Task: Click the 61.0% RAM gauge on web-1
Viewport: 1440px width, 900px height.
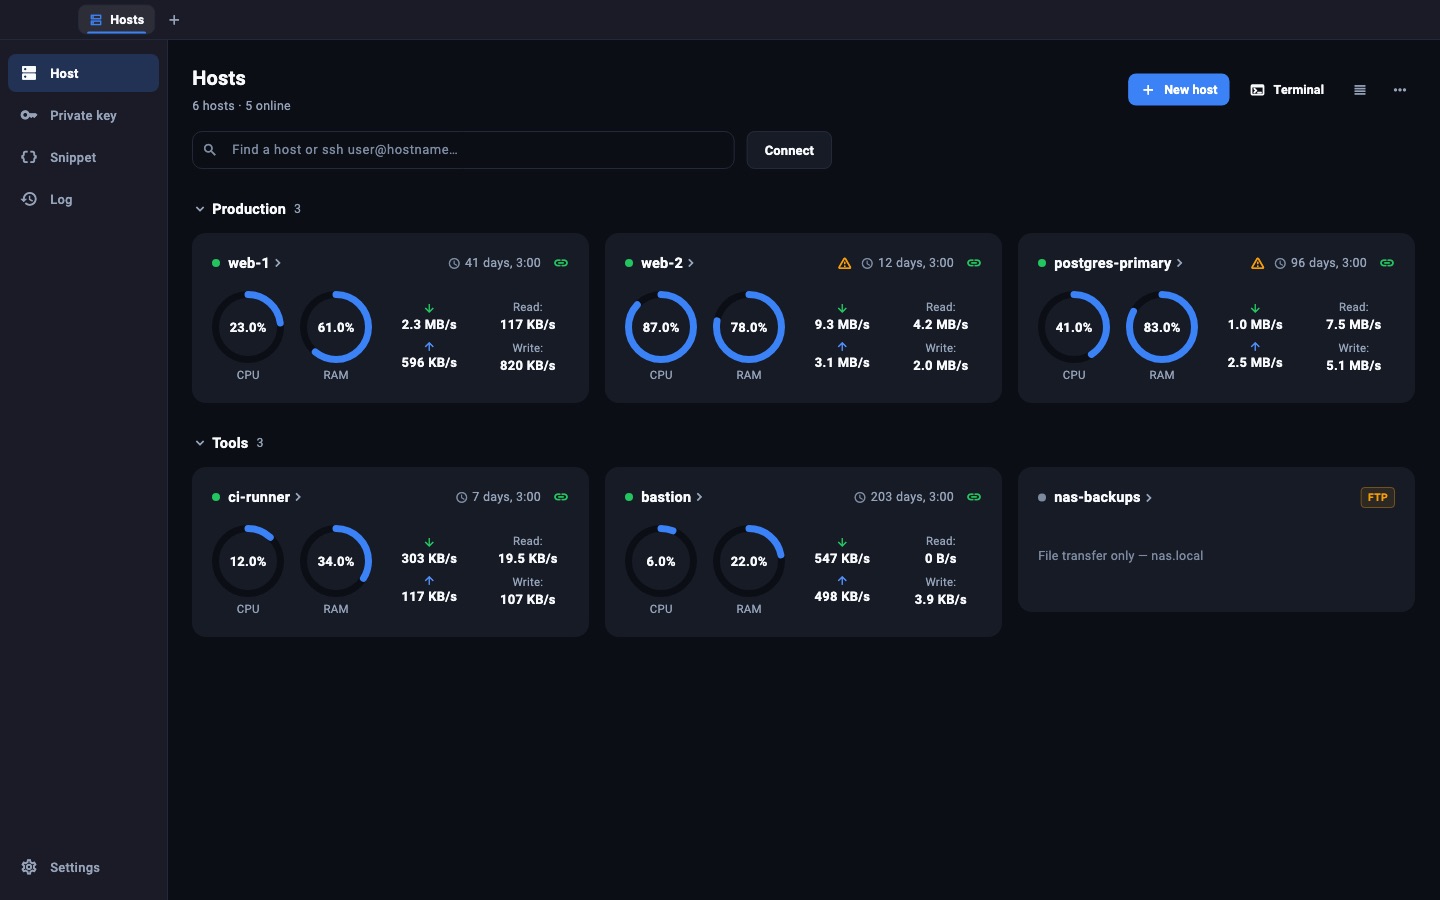Action: pyautogui.click(x=336, y=327)
